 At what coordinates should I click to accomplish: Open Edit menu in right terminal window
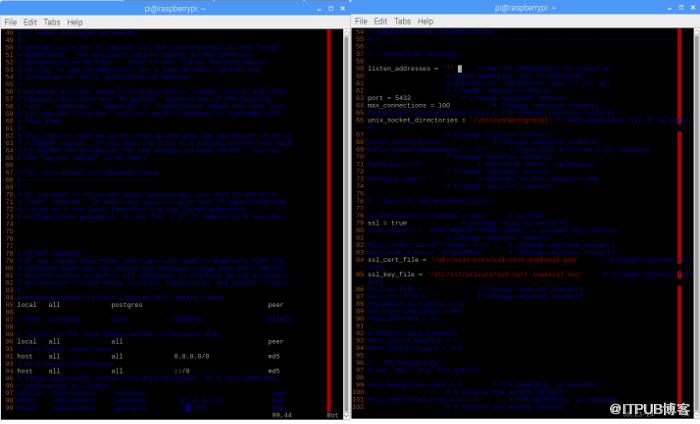[x=381, y=21]
